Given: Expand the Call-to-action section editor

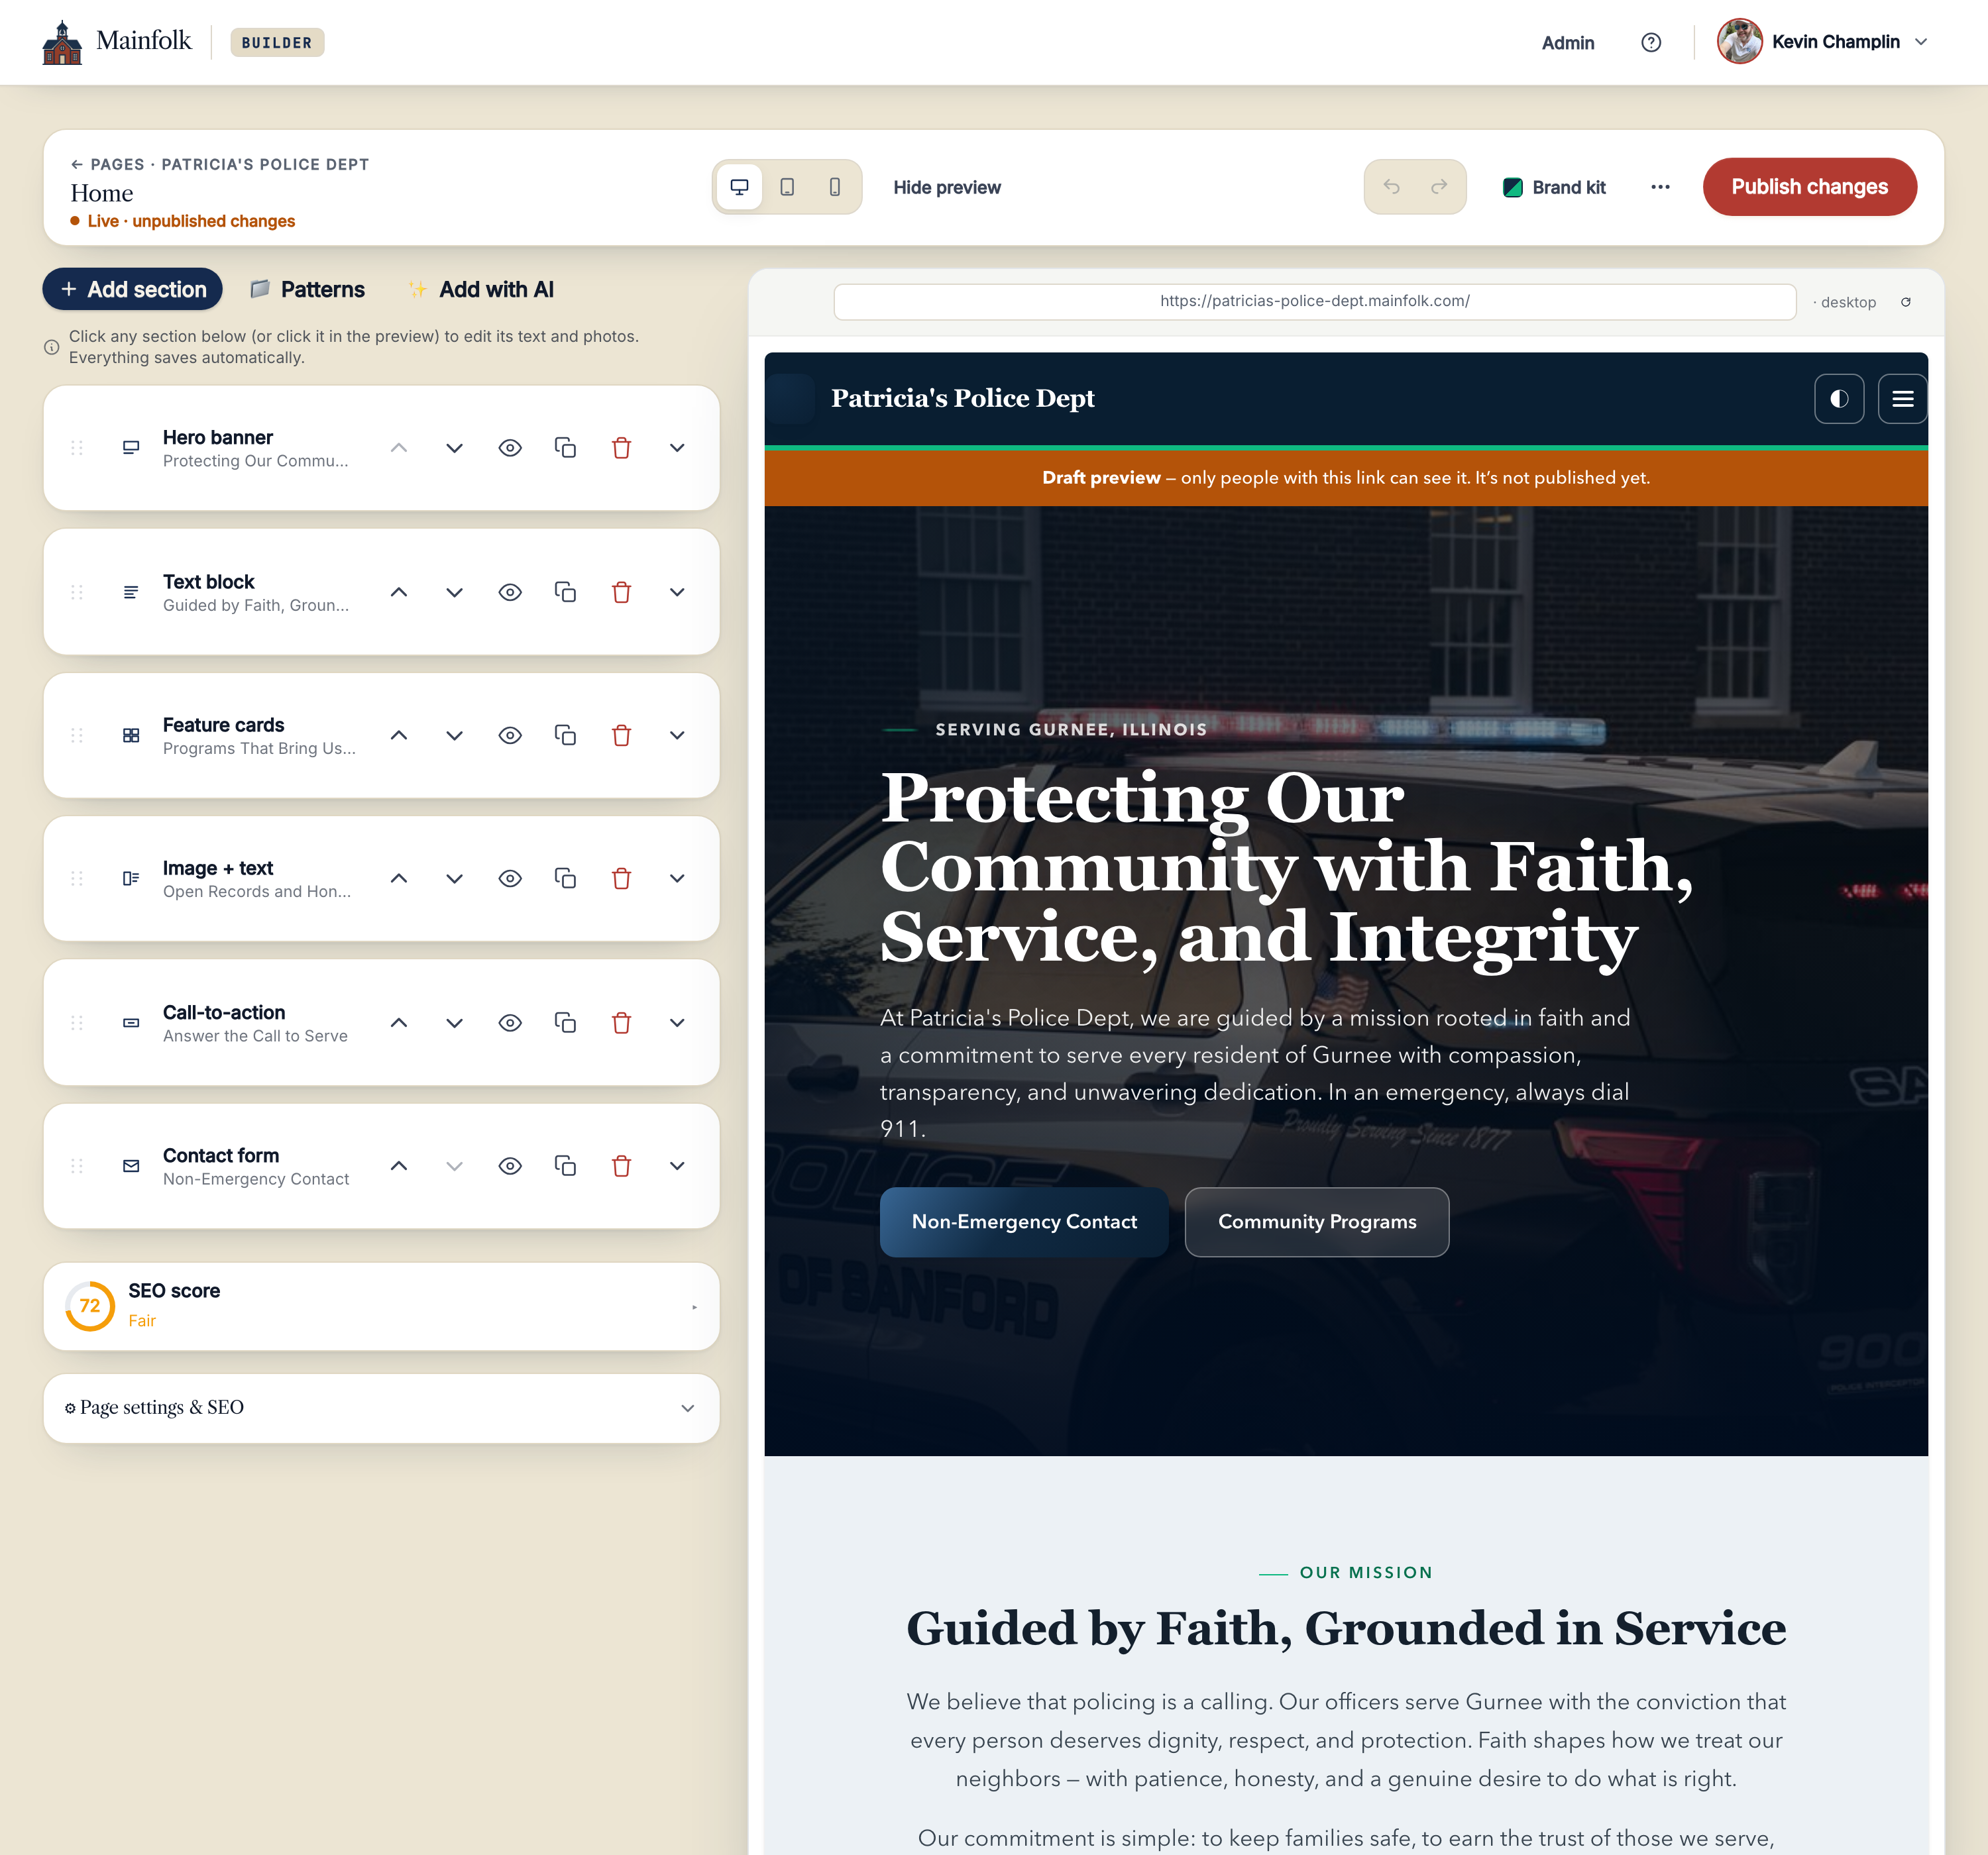Looking at the screenshot, I should click(677, 1022).
